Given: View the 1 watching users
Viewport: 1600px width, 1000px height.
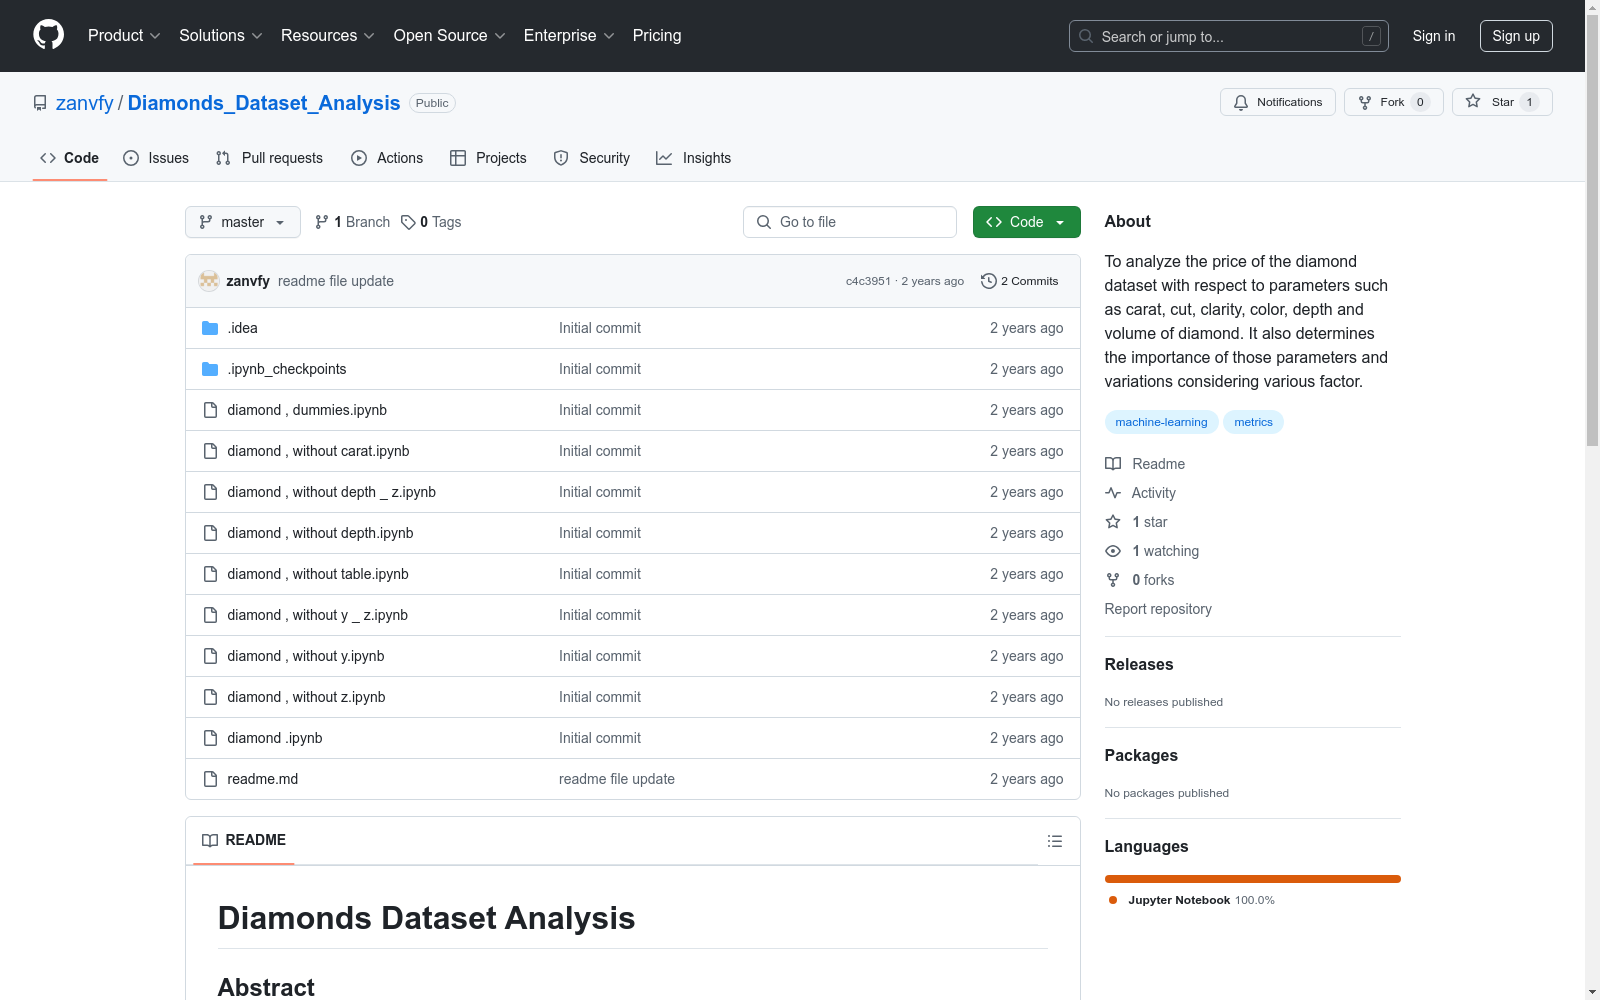Looking at the screenshot, I should point(1164,551).
